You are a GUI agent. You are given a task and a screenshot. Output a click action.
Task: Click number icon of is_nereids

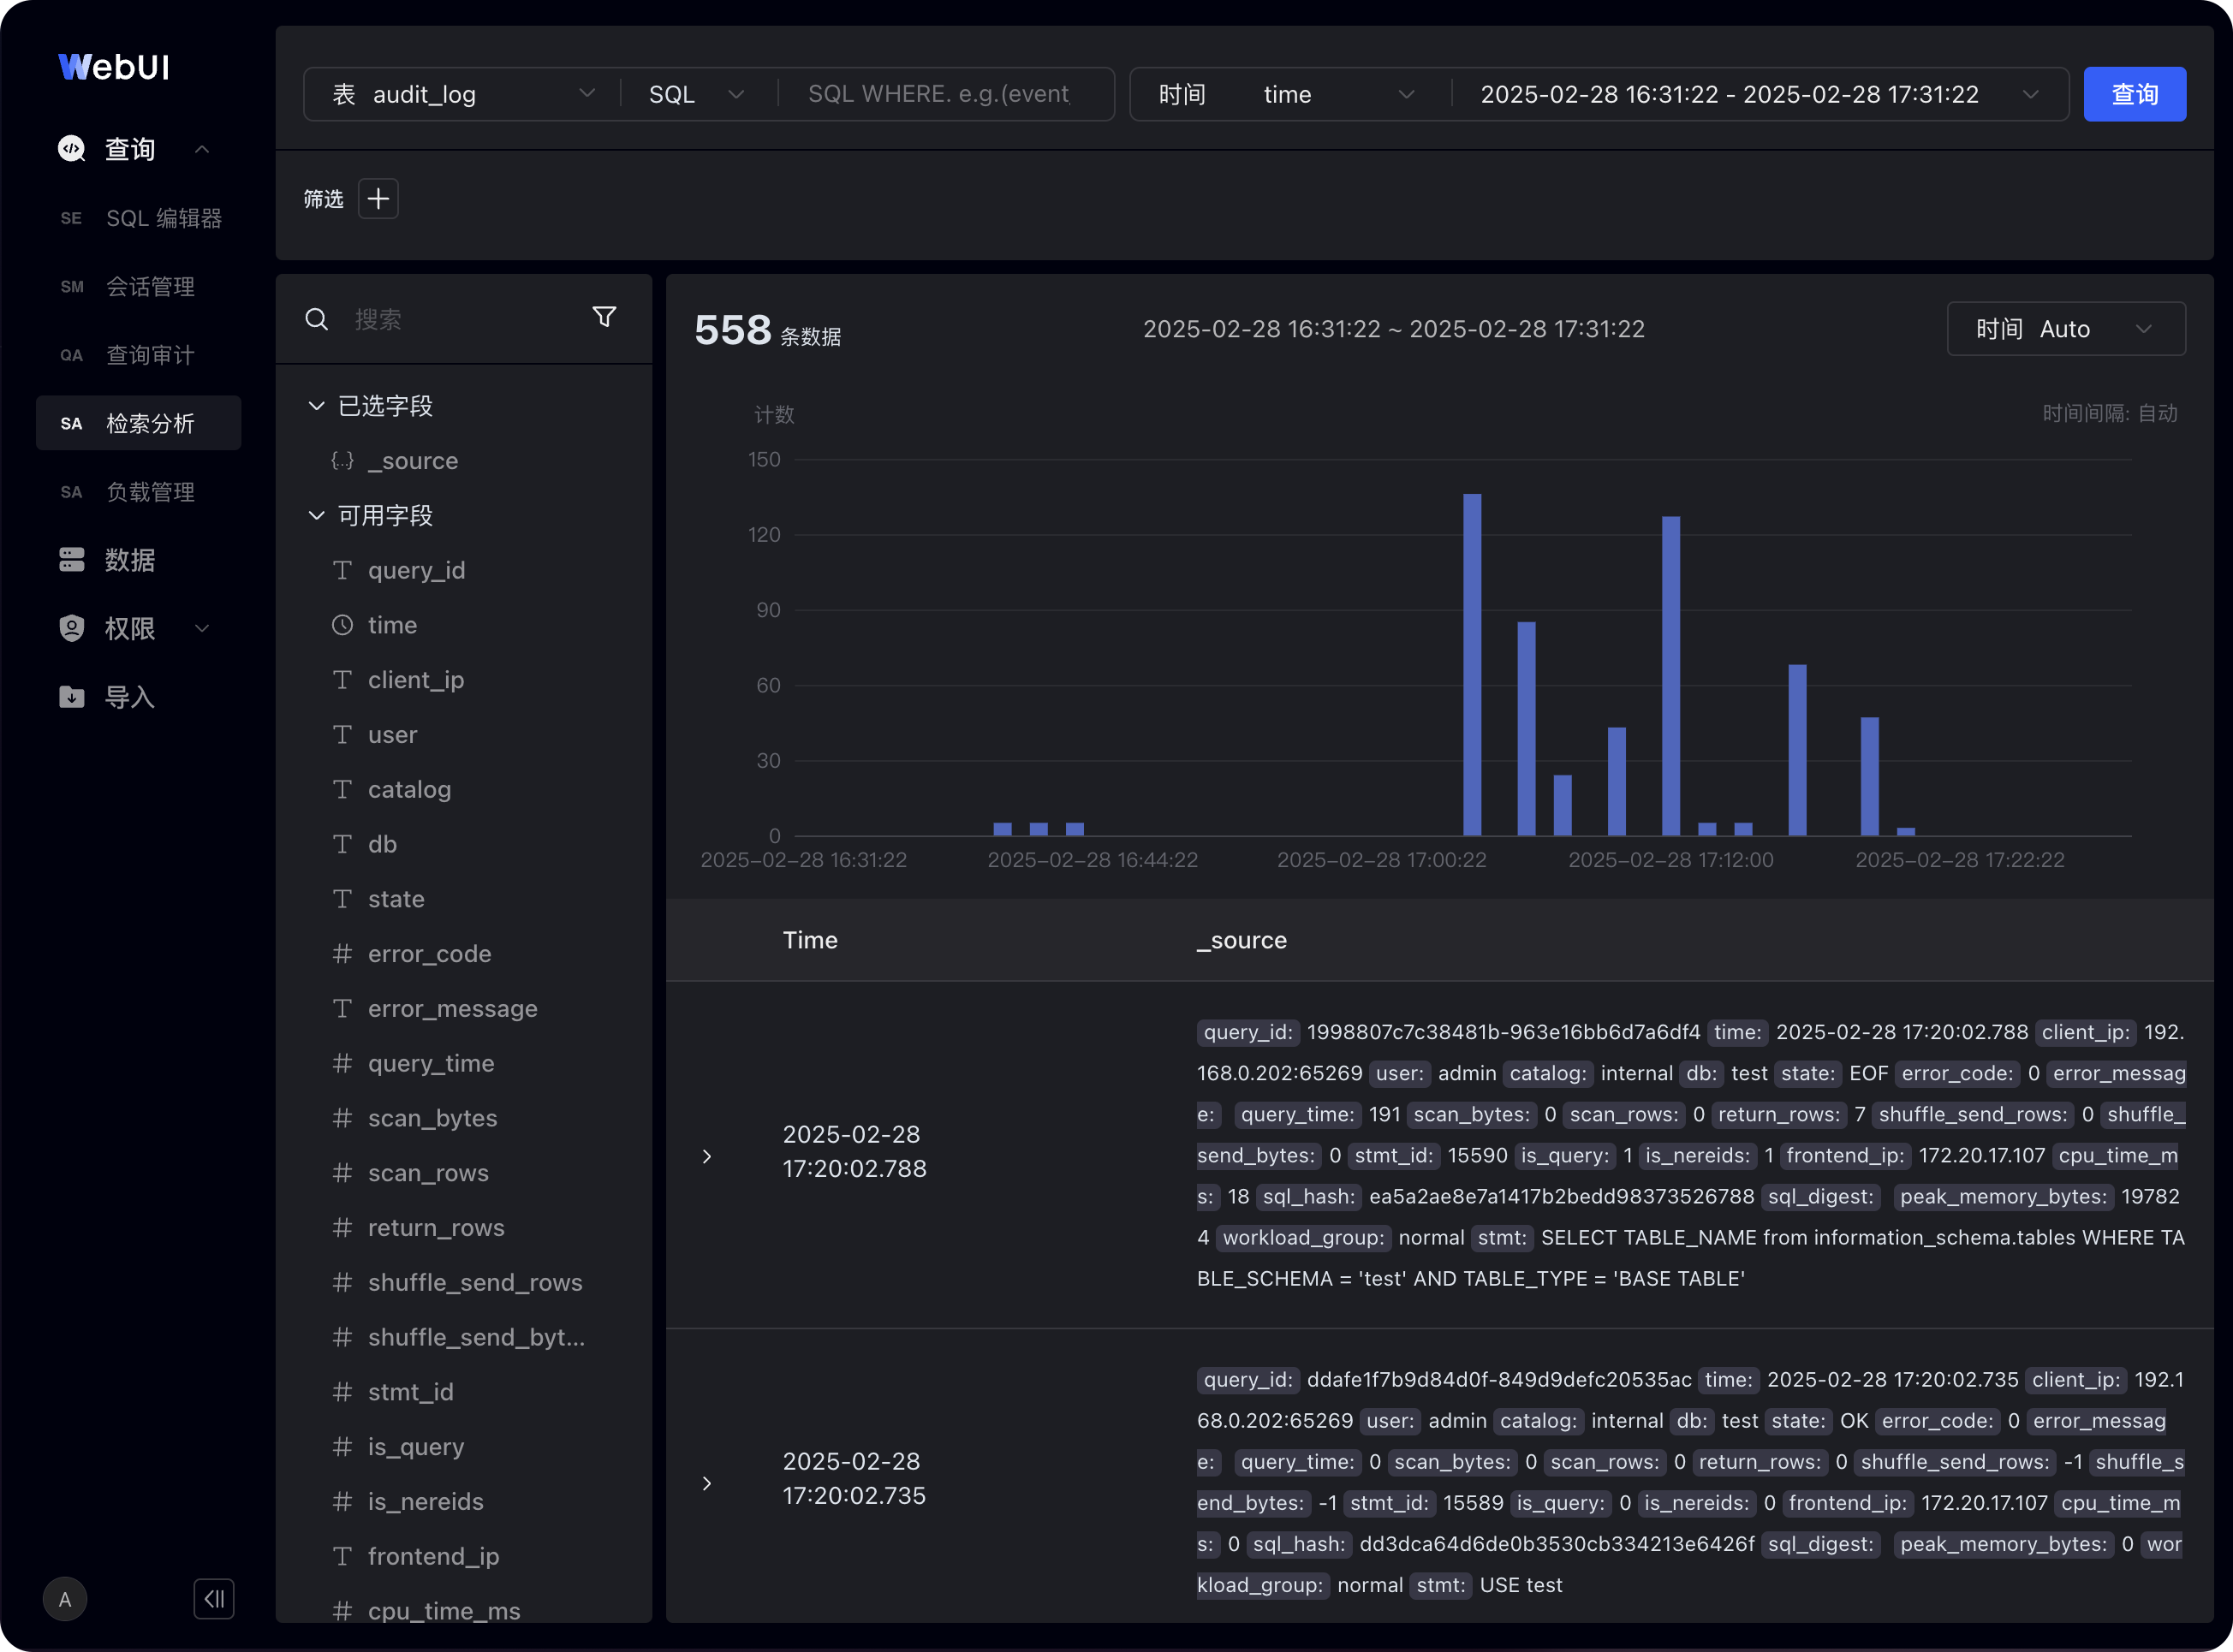pyautogui.click(x=342, y=1501)
